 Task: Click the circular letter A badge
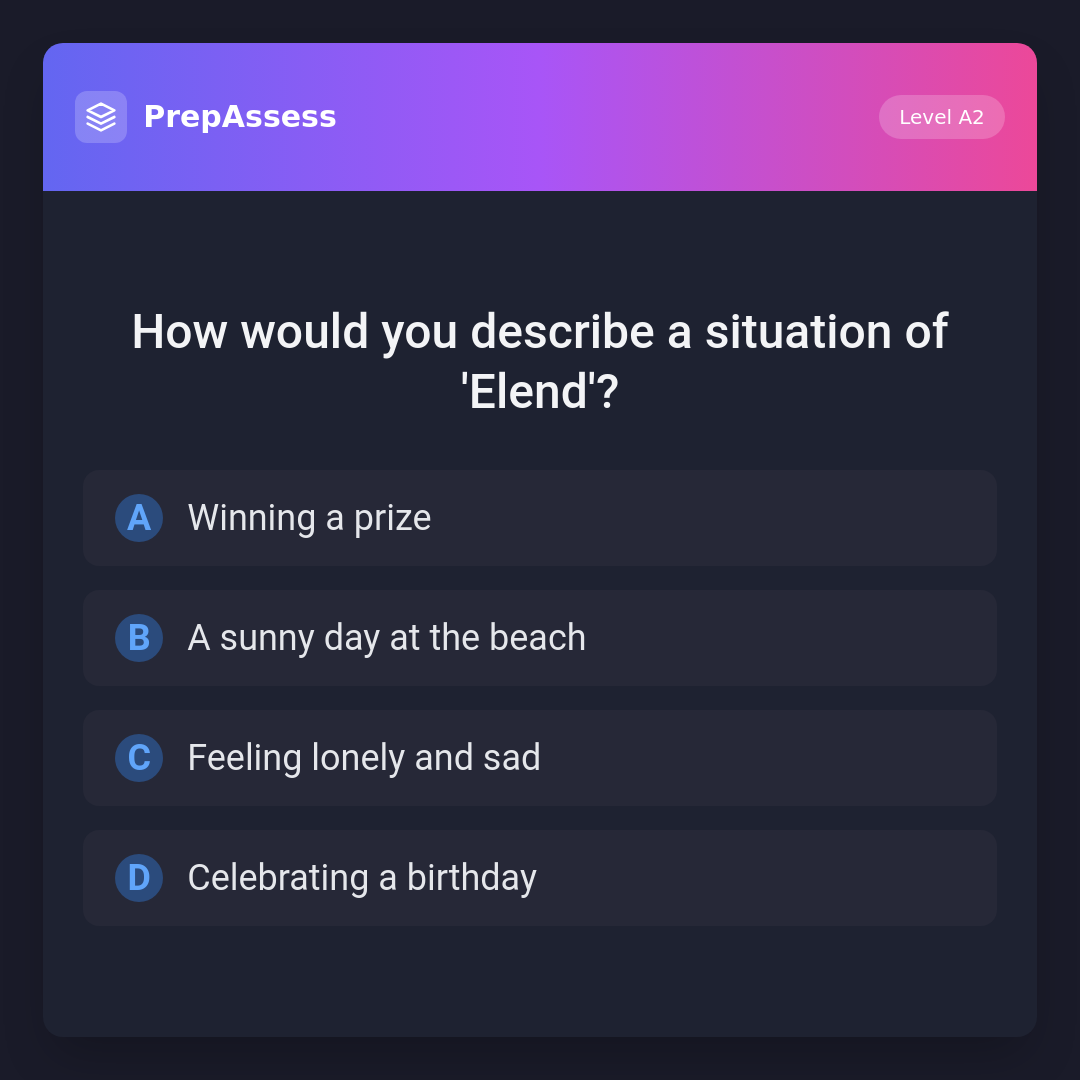pyautogui.click(x=139, y=518)
